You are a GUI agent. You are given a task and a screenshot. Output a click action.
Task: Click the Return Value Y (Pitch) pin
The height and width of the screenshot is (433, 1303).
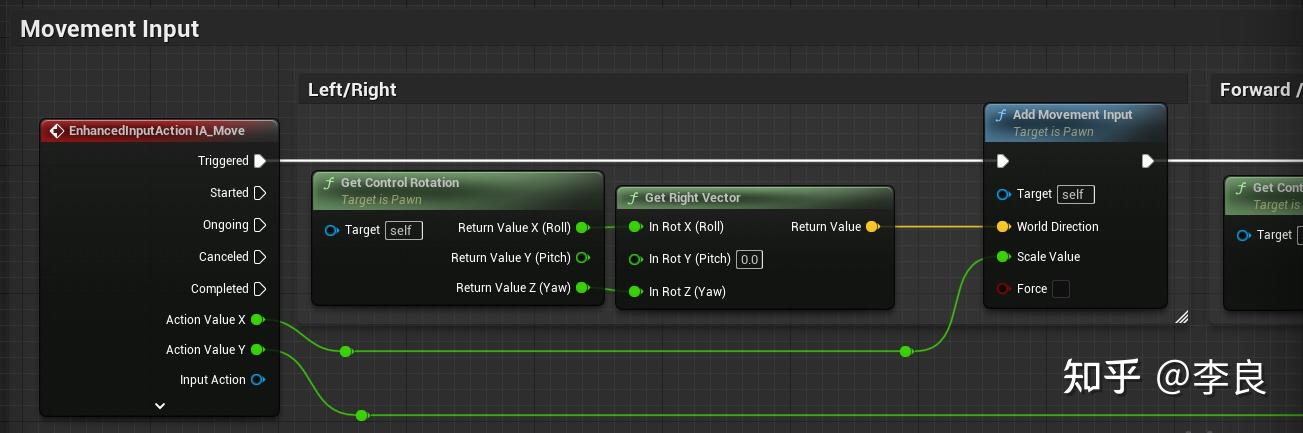pos(582,258)
